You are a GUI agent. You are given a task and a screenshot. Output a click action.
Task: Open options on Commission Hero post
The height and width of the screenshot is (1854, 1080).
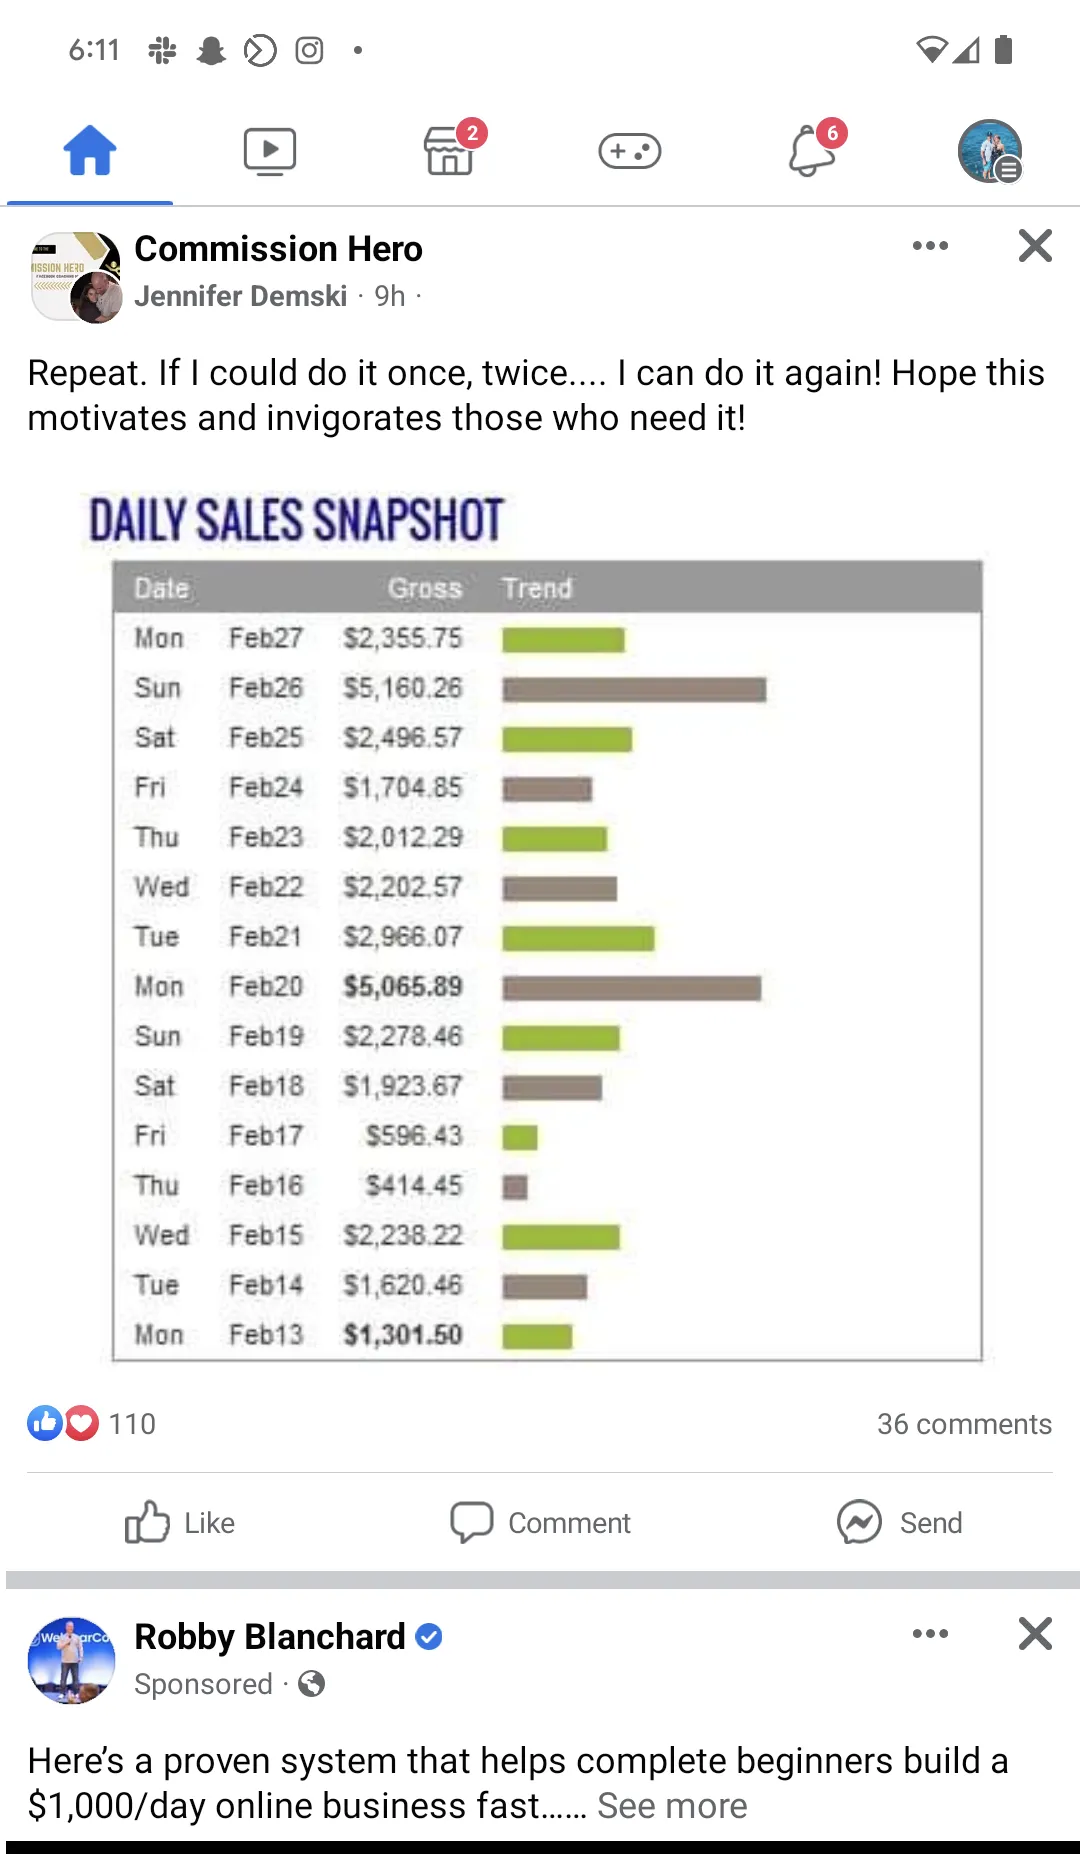pos(930,246)
